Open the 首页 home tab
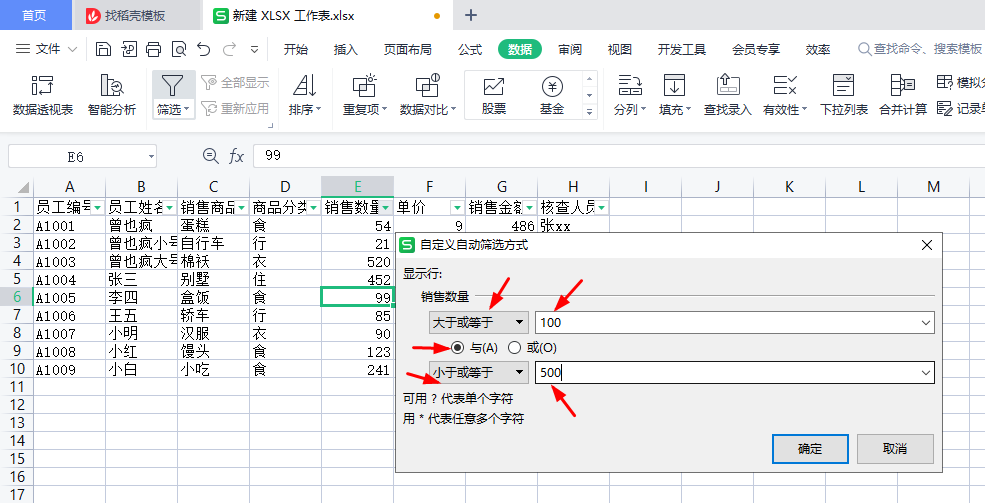The image size is (985, 503). pyautogui.click(x=35, y=16)
